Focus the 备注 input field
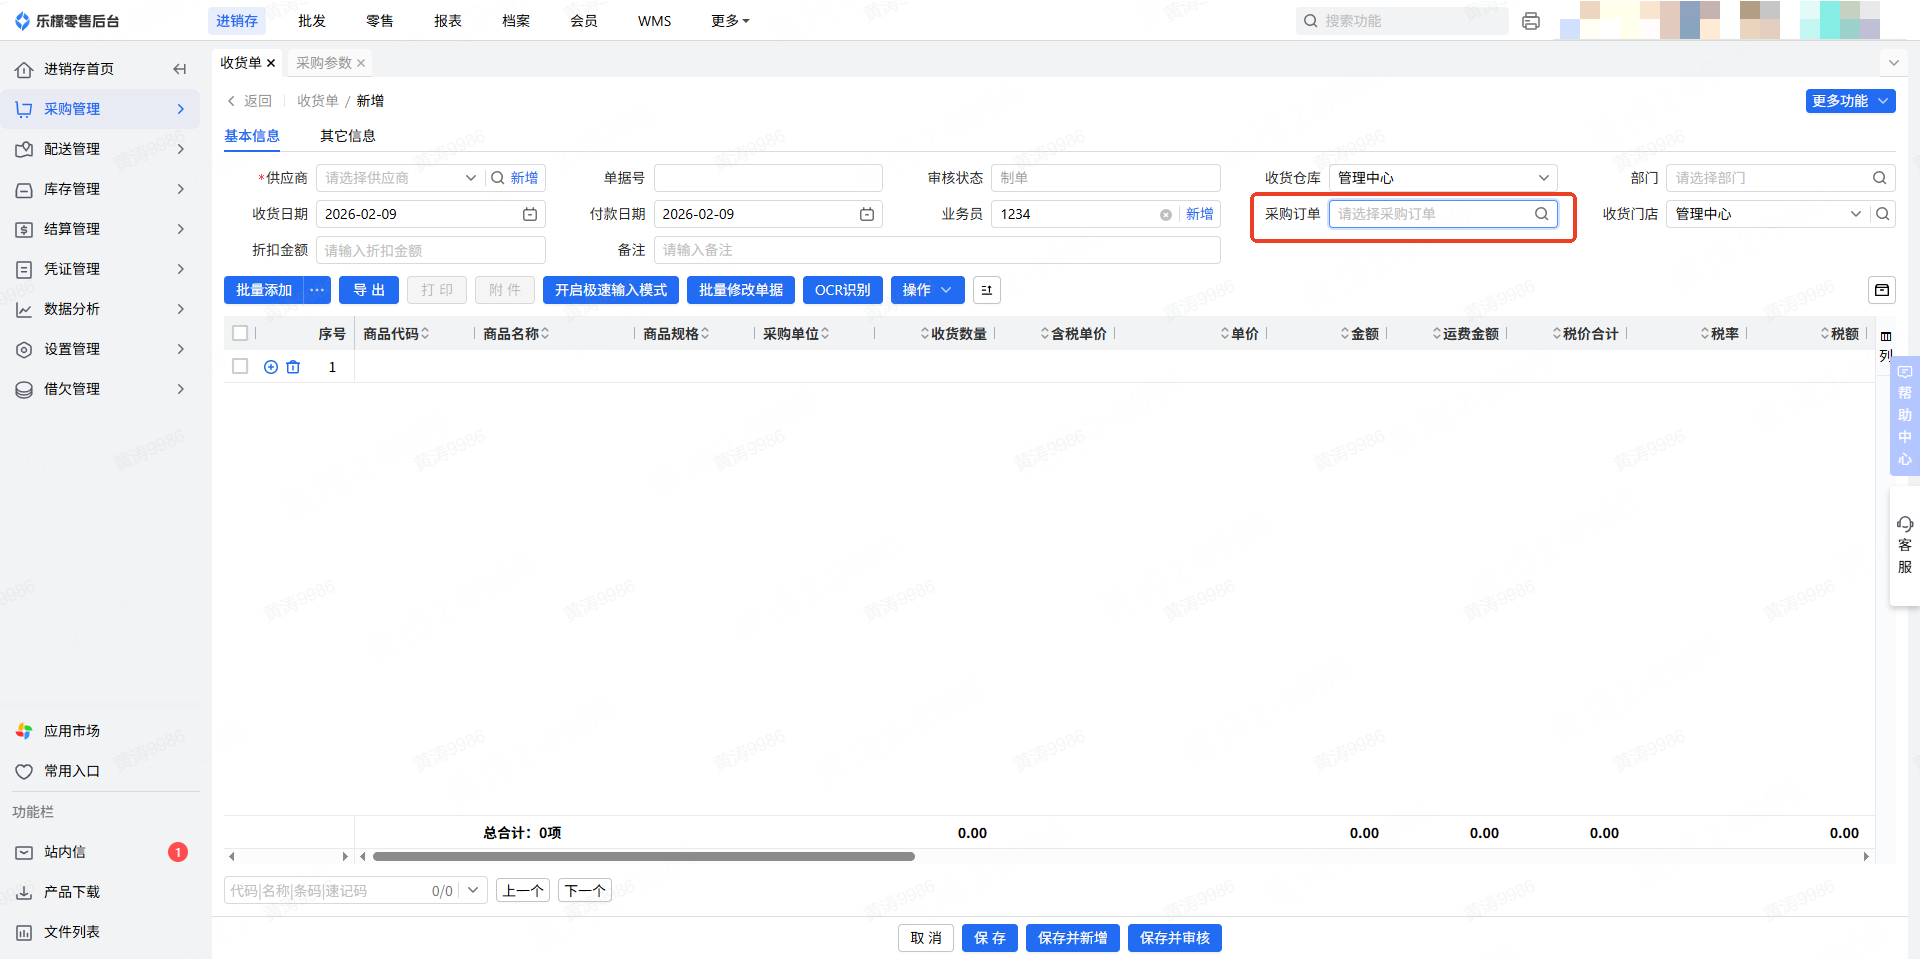 (x=937, y=250)
